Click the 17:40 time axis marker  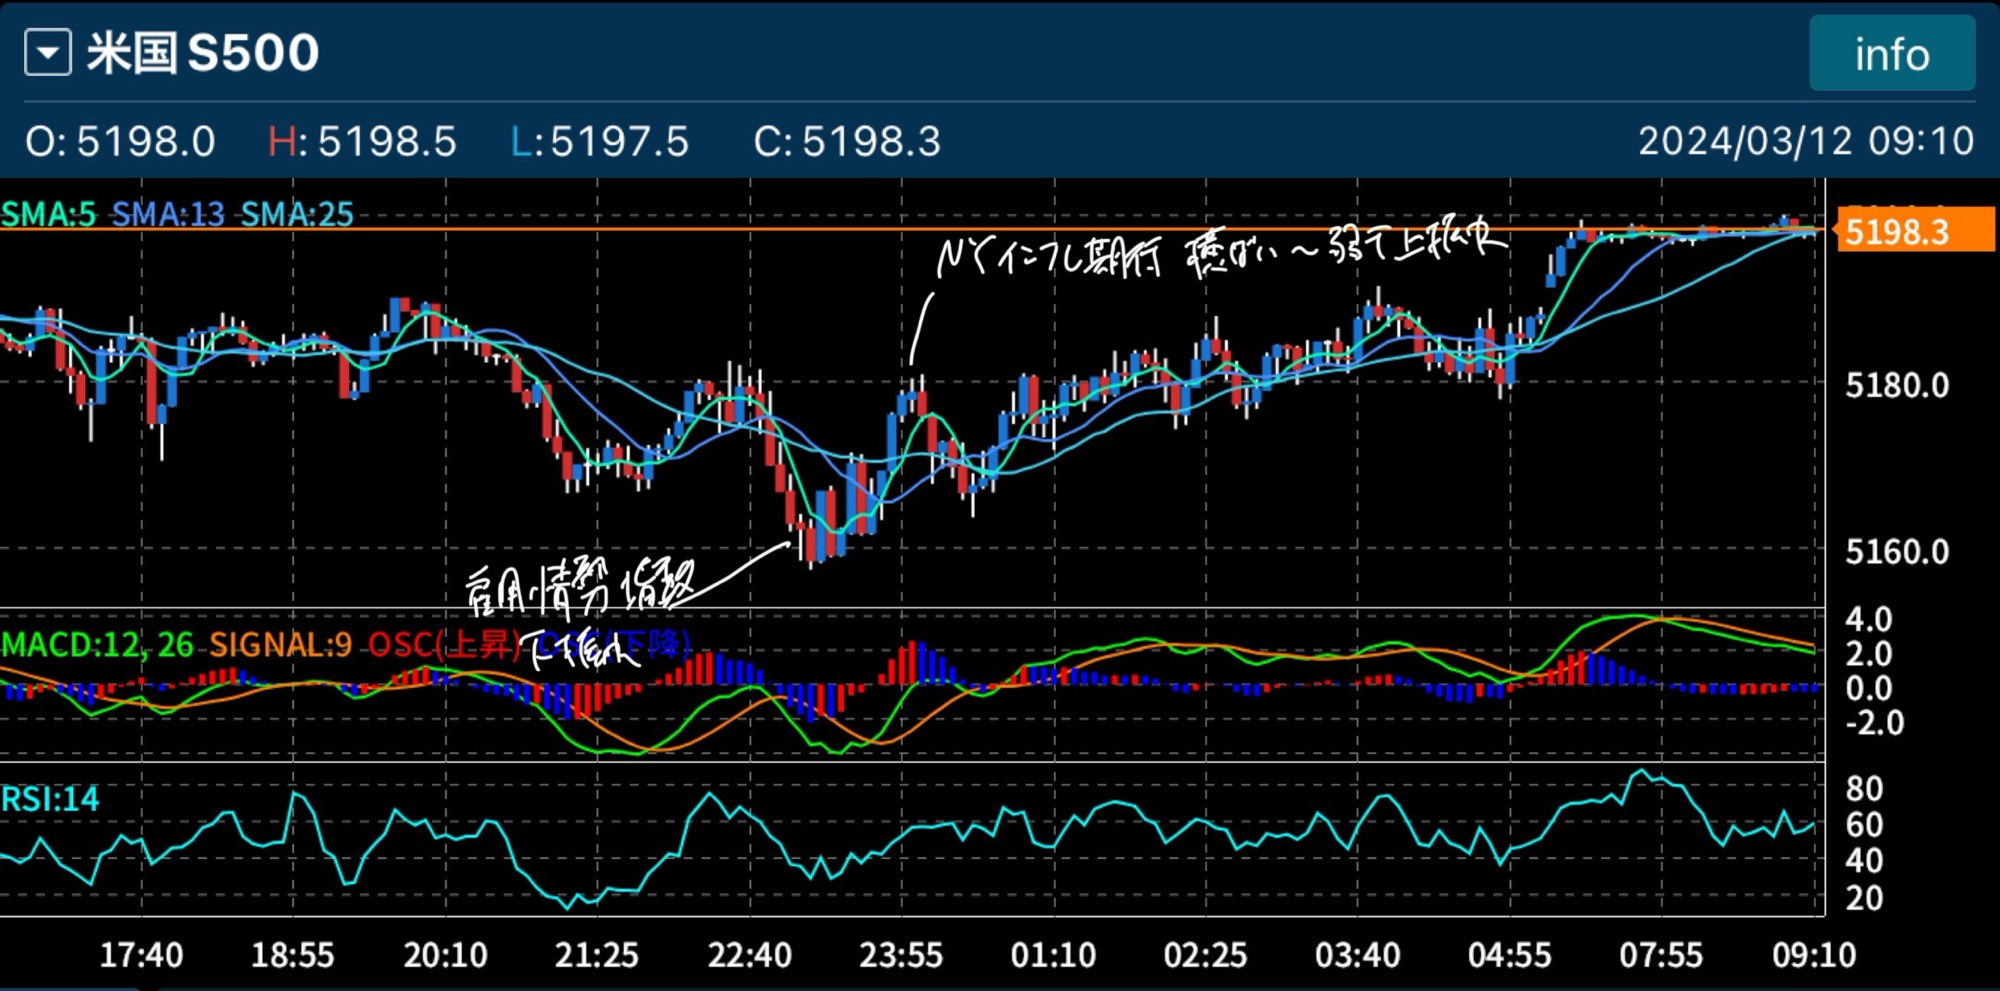click(x=141, y=955)
